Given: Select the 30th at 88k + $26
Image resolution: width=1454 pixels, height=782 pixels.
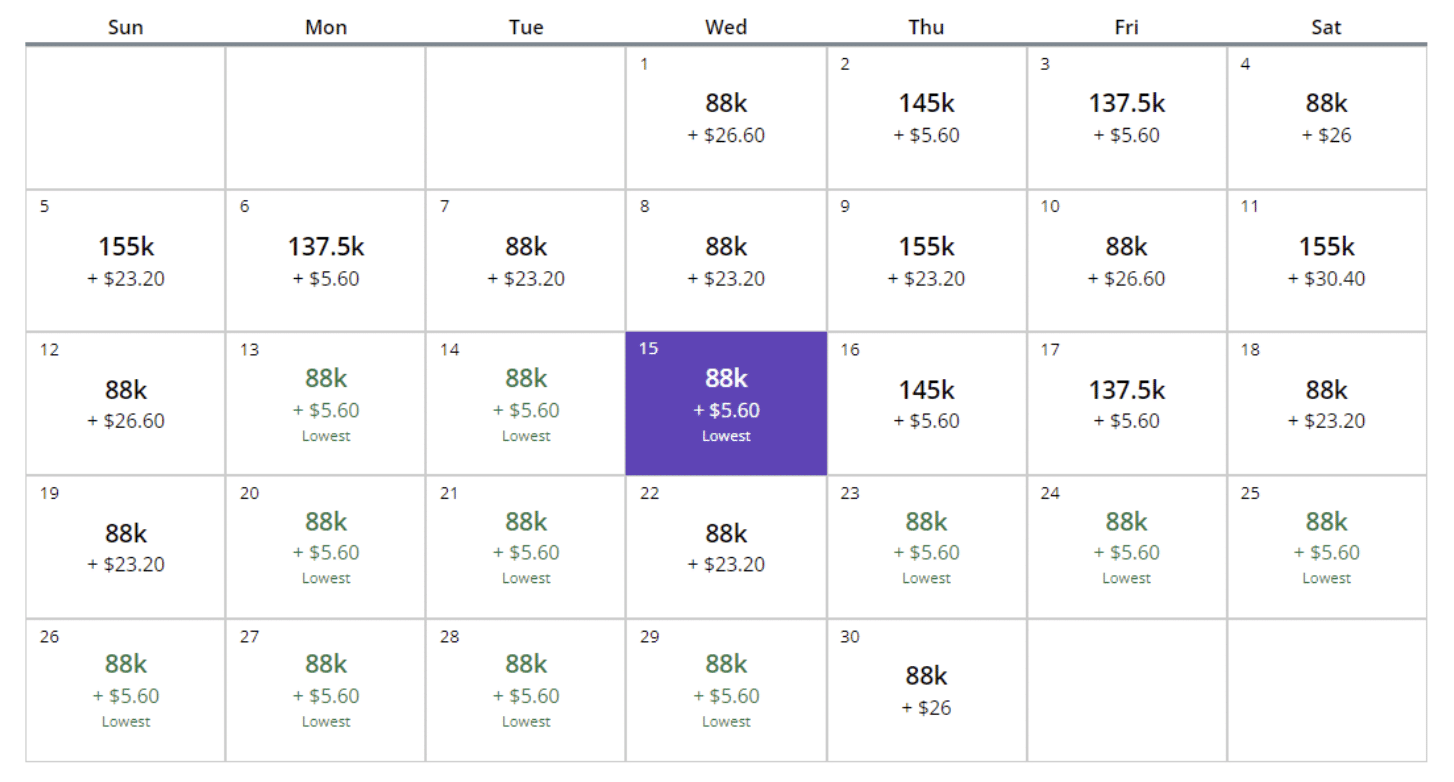Looking at the screenshot, I should 926,690.
